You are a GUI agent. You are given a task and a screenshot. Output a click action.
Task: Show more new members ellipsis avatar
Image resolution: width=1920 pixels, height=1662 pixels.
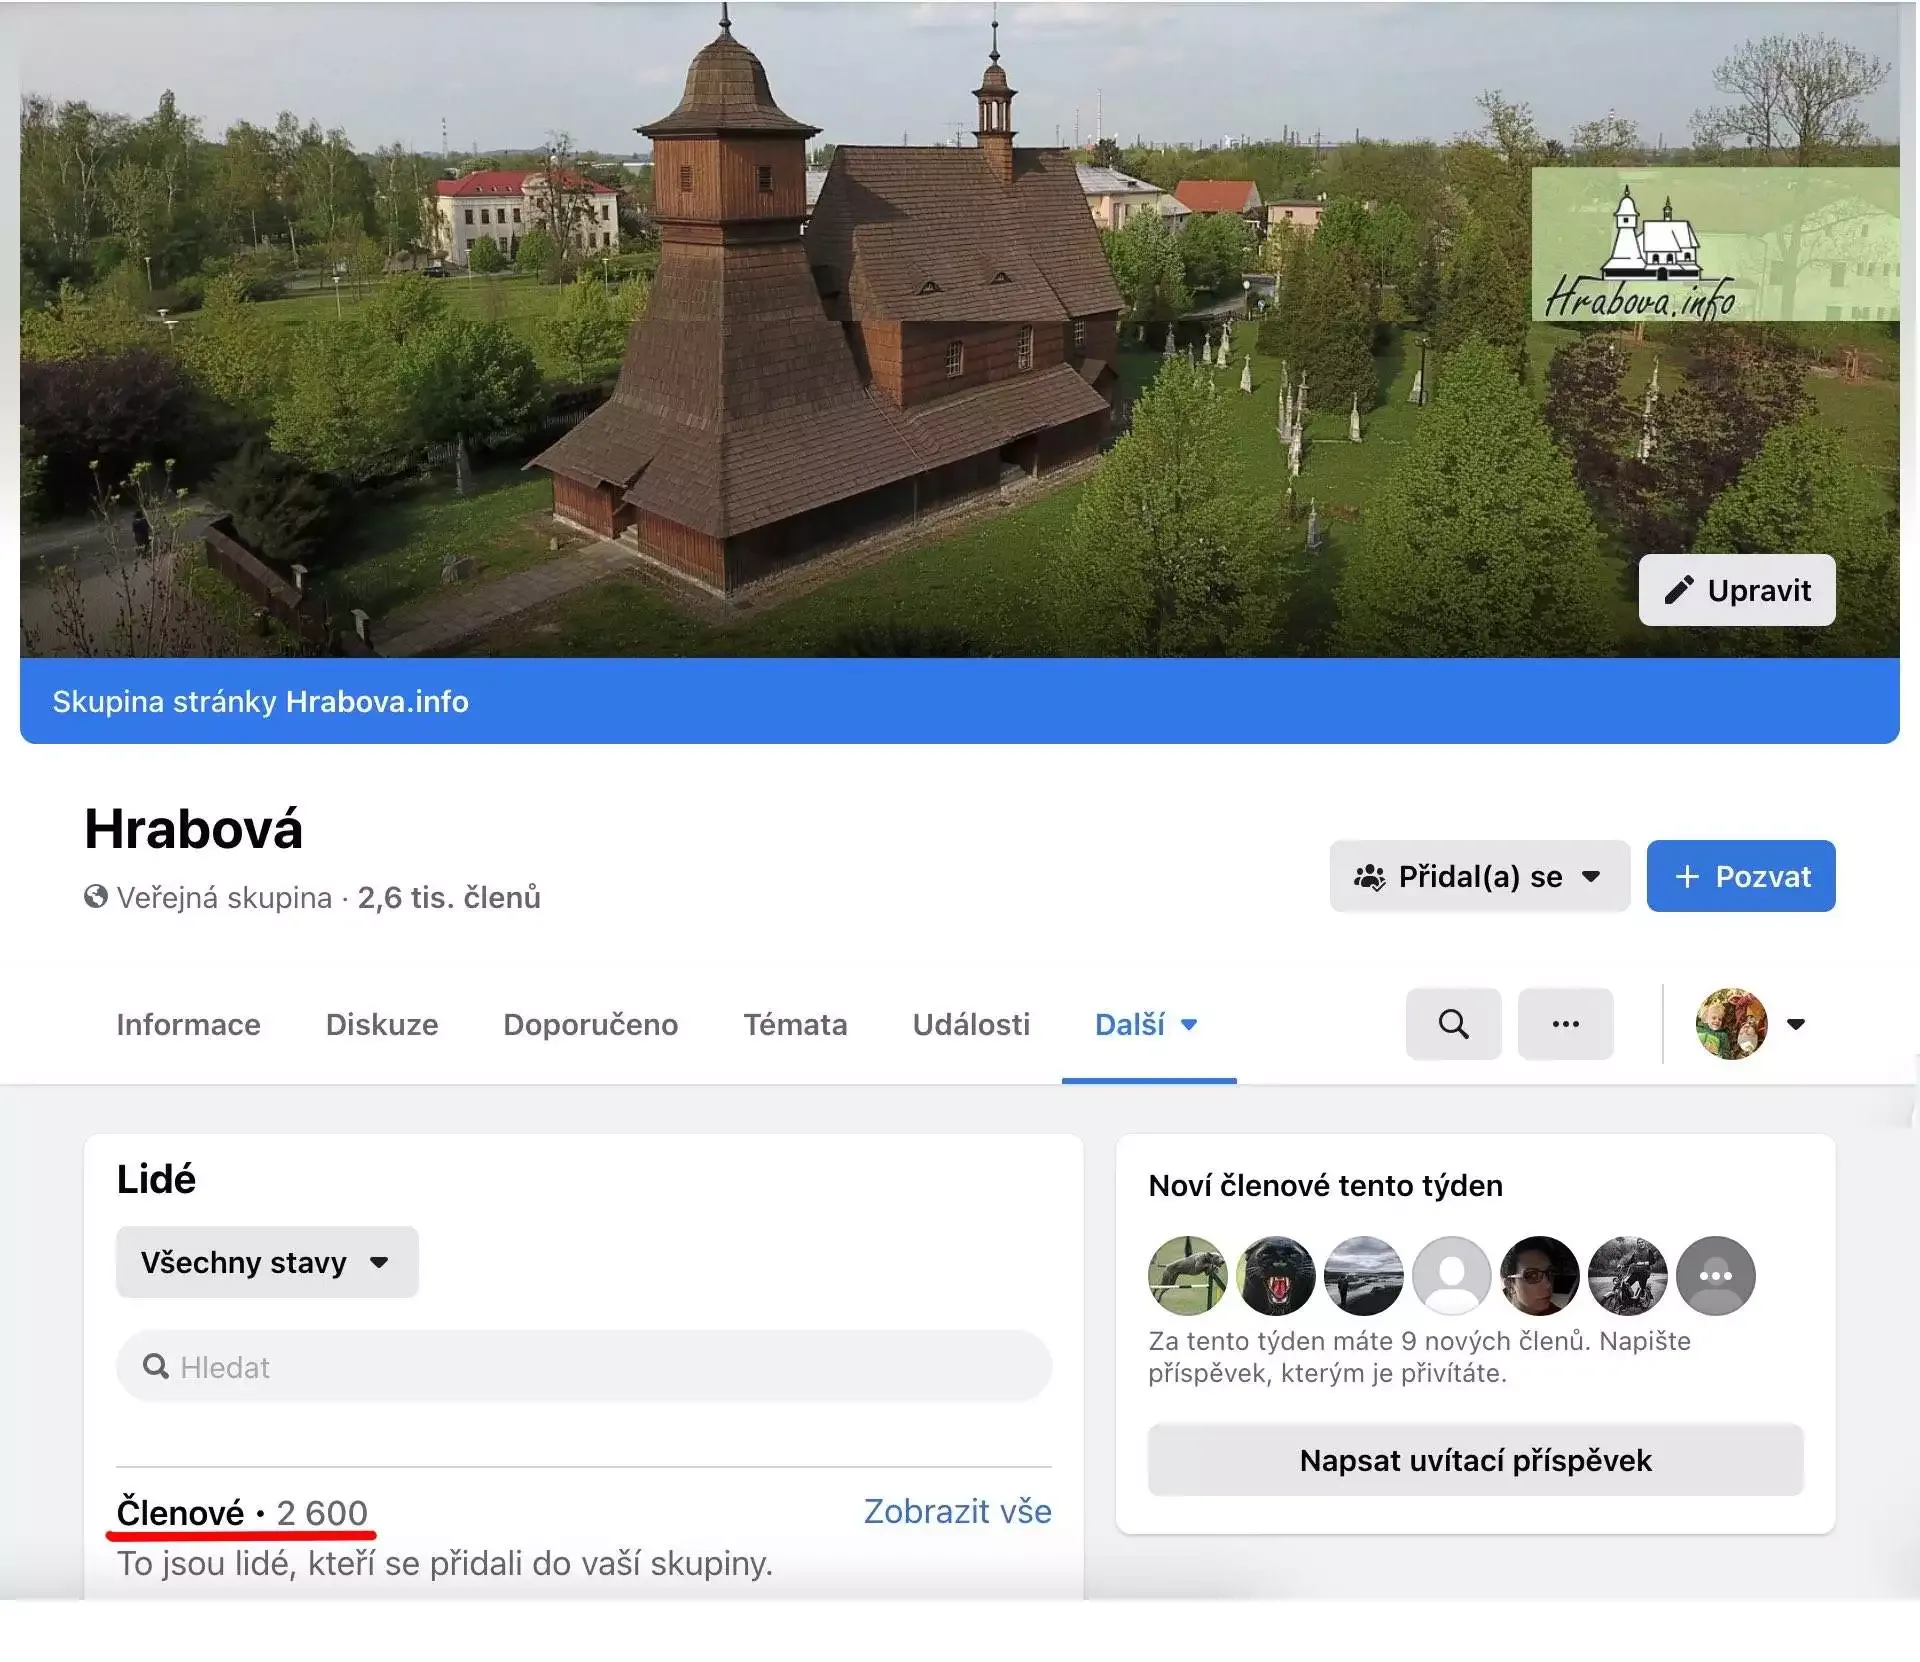tap(1715, 1276)
